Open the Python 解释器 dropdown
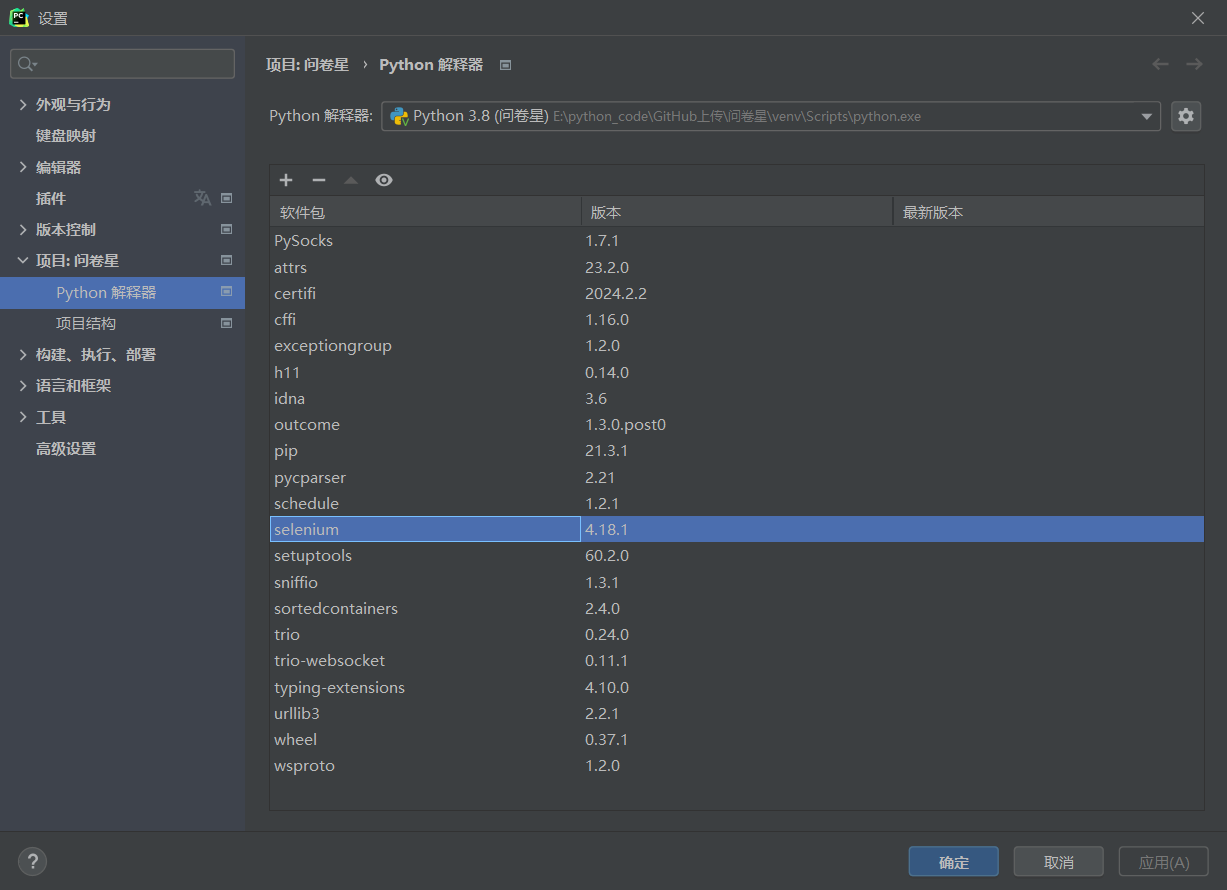The image size is (1227, 890). tap(770, 116)
